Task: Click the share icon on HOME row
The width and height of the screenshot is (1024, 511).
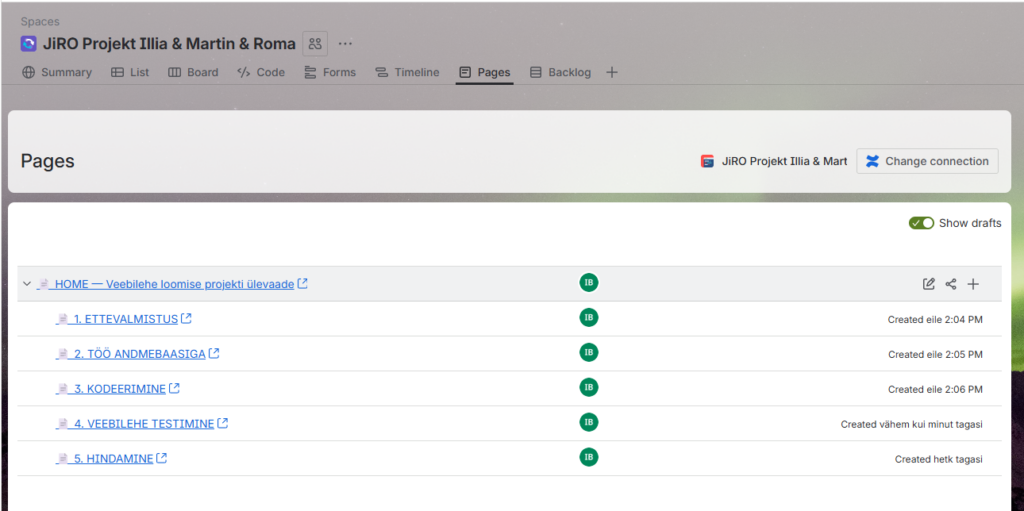Action: [x=951, y=284]
